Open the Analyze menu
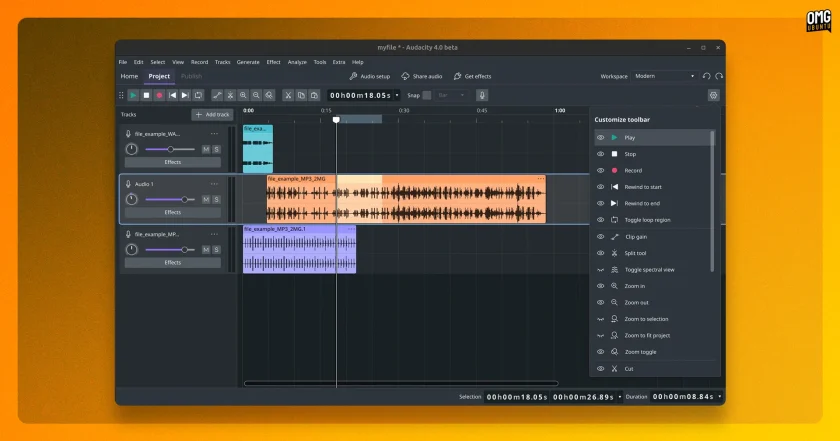The height and width of the screenshot is (441, 840). (x=297, y=62)
